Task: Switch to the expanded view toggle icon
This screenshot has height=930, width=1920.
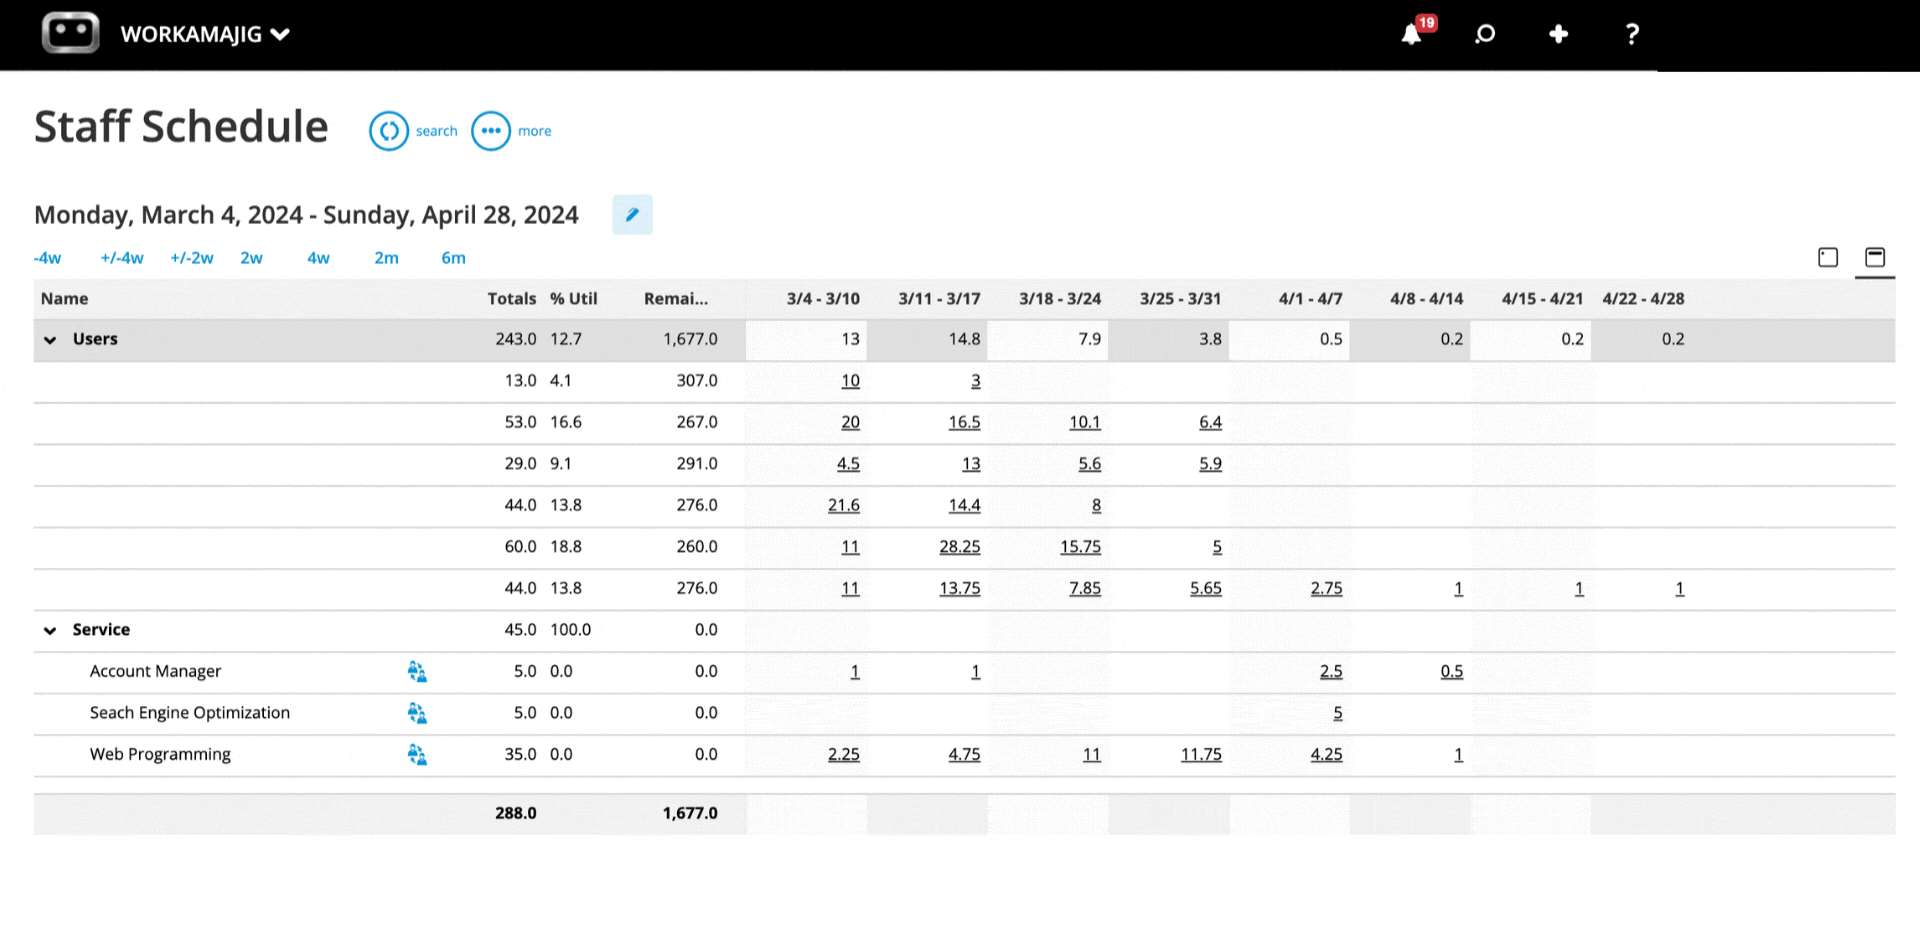Action: 1875,258
